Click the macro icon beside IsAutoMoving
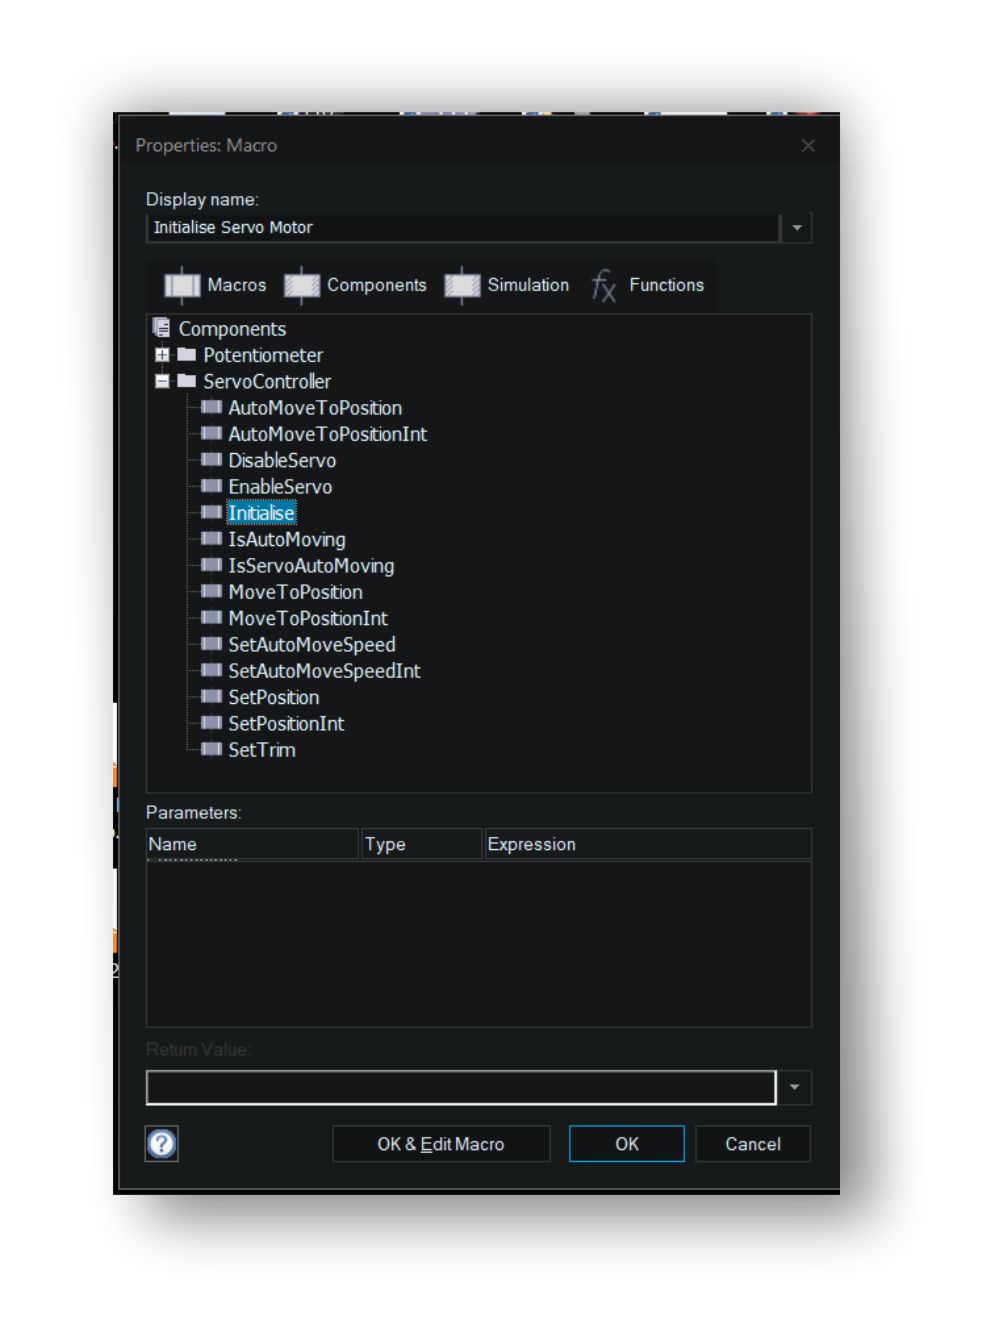Image resolution: width=987 pixels, height=1330 pixels. 211,538
